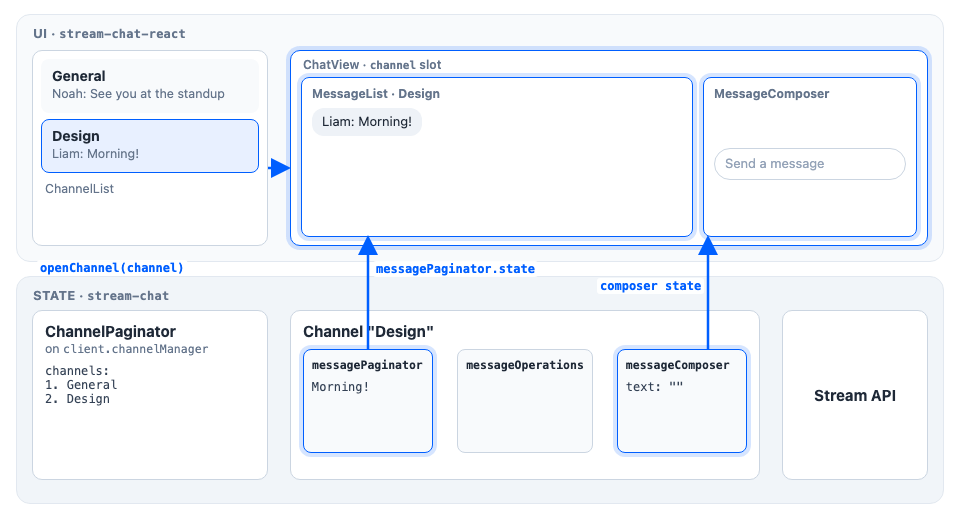Image resolution: width=960 pixels, height=518 pixels.
Task: Click the MessageComposer panel title
Action: (x=771, y=94)
